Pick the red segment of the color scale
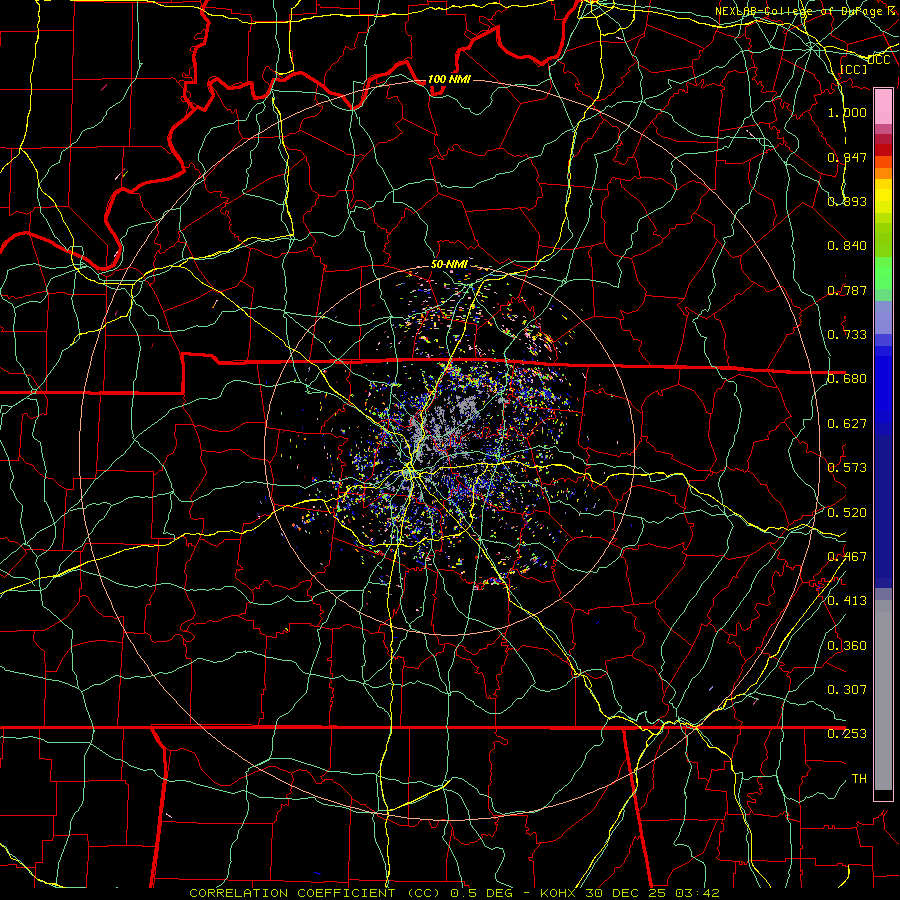 (x=883, y=150)
